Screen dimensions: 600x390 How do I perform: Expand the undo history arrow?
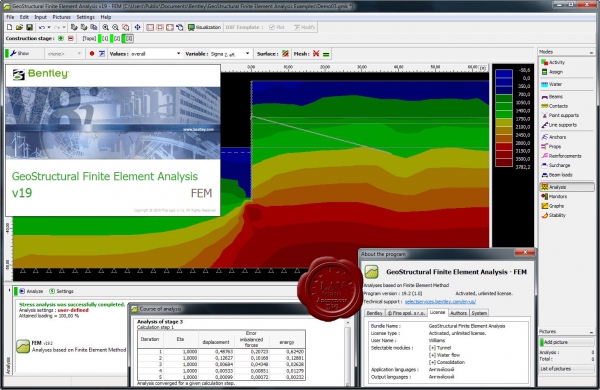coord(49,27)
